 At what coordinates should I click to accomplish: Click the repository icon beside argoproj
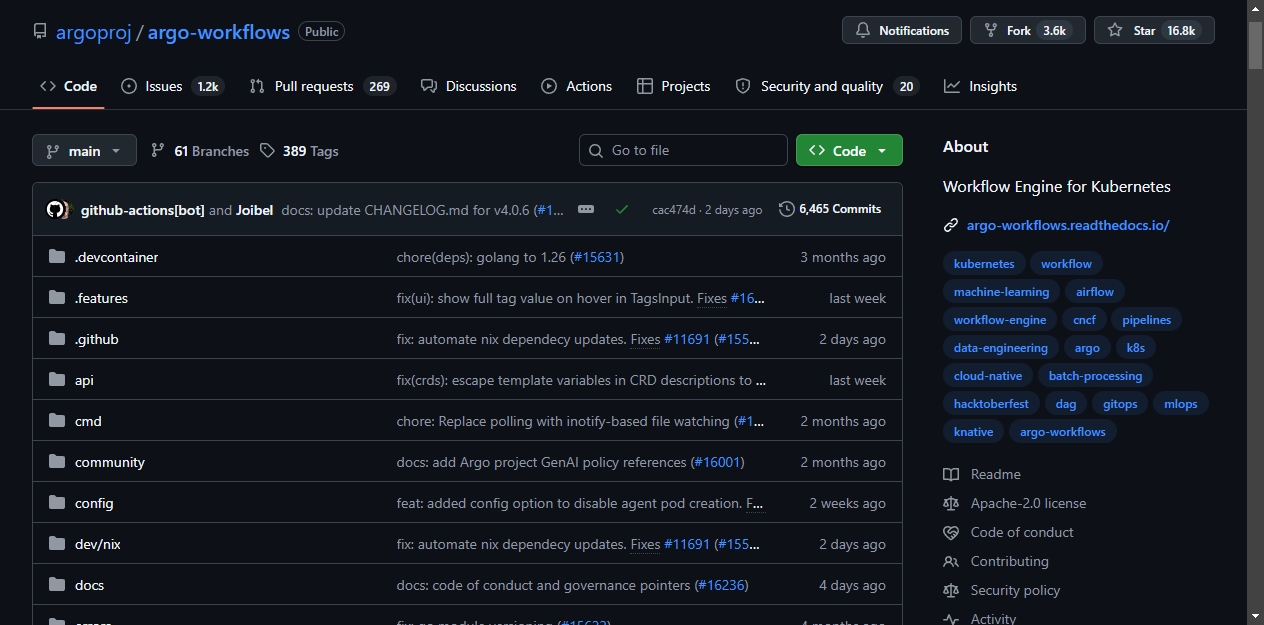(x=40, y=31)
